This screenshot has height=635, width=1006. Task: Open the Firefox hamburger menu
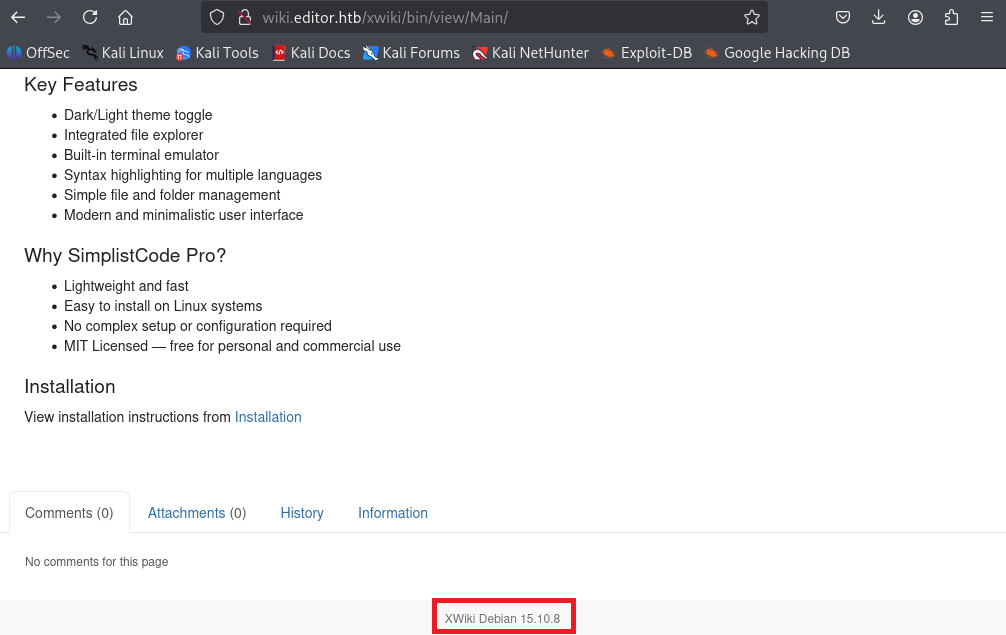tap(987, 17)
